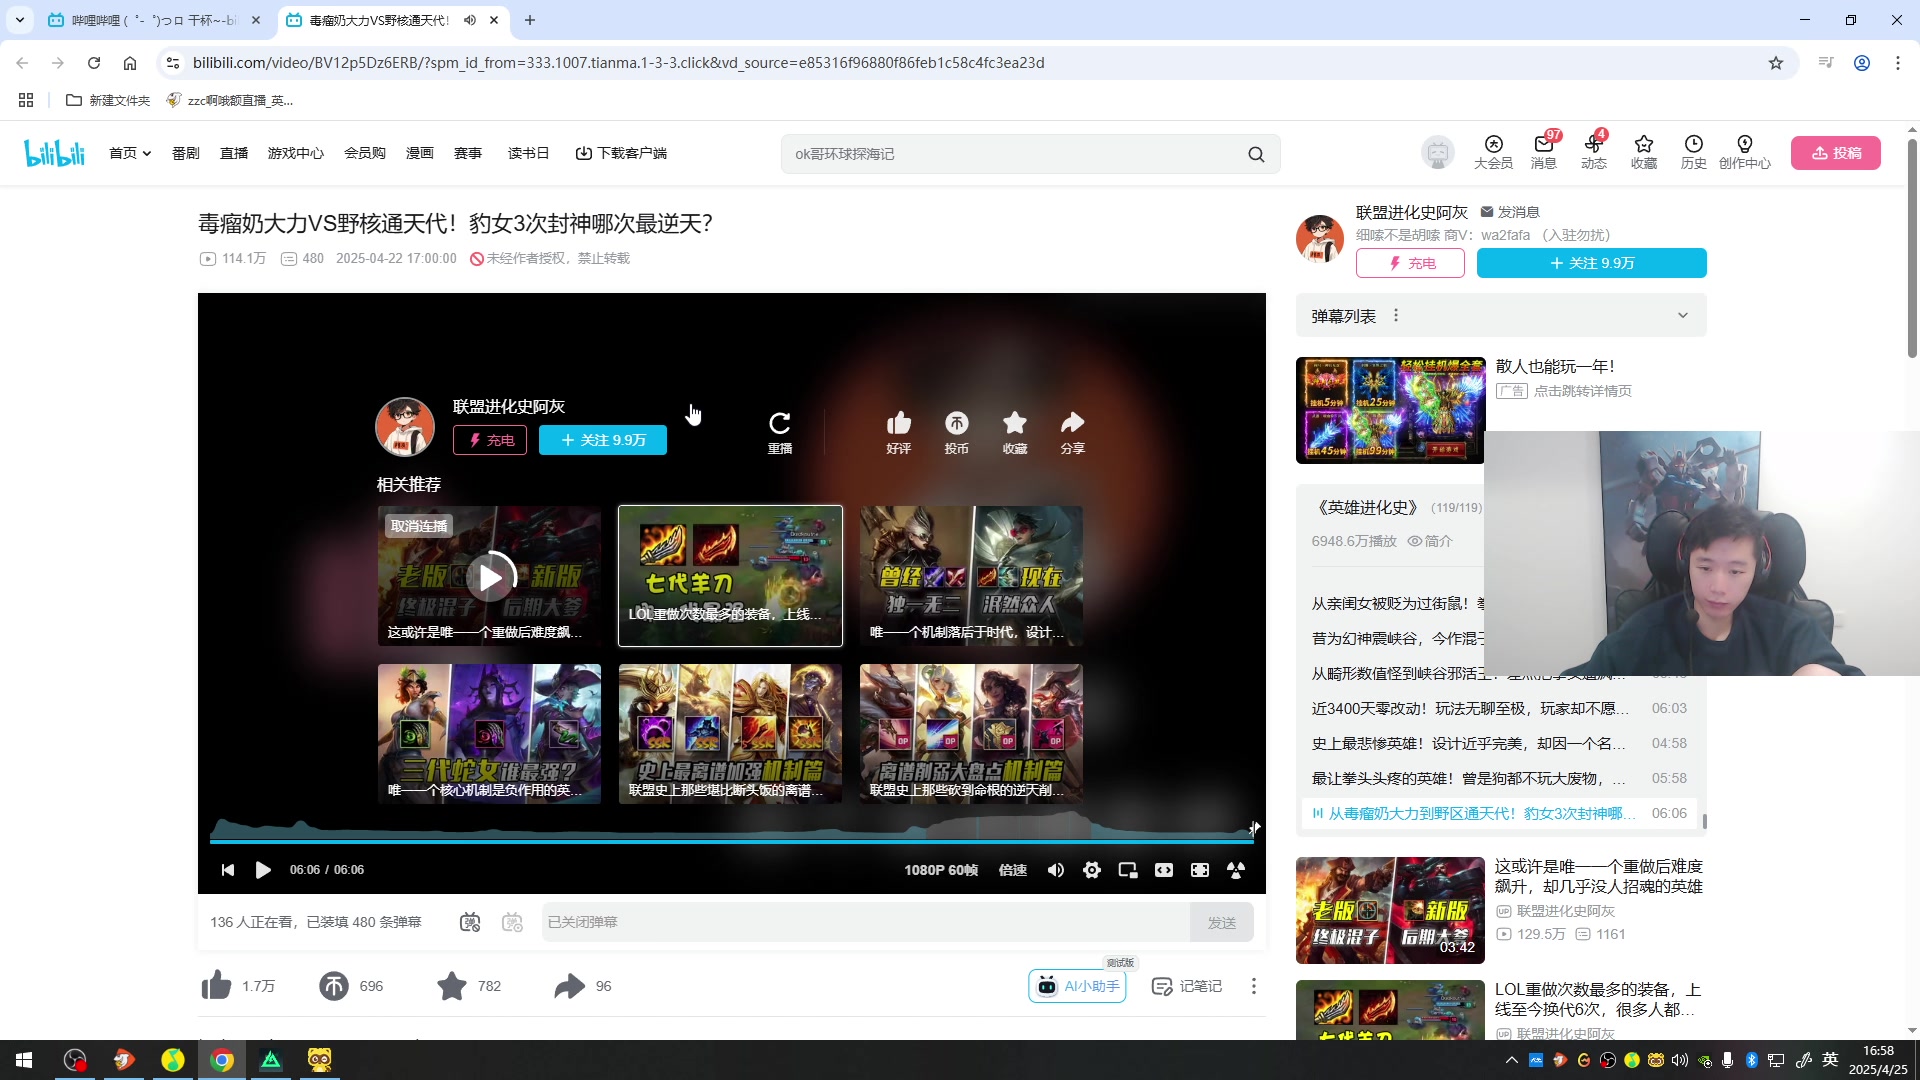Open 游戏中心 nav item
The width and height of the screenshot is (1920, 1080).
(296, 153)
